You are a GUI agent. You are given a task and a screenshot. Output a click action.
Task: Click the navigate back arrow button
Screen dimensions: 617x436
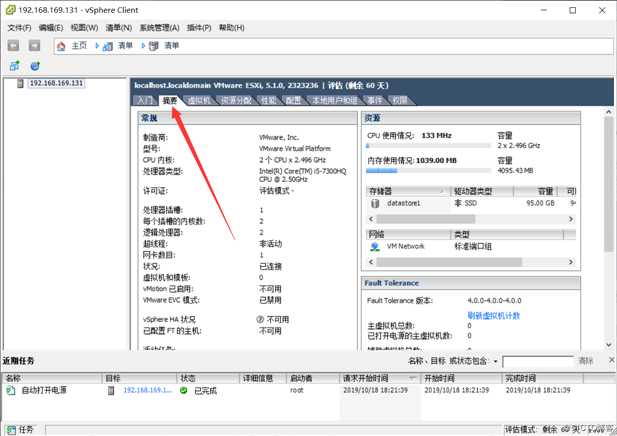(x=13, y=46)
